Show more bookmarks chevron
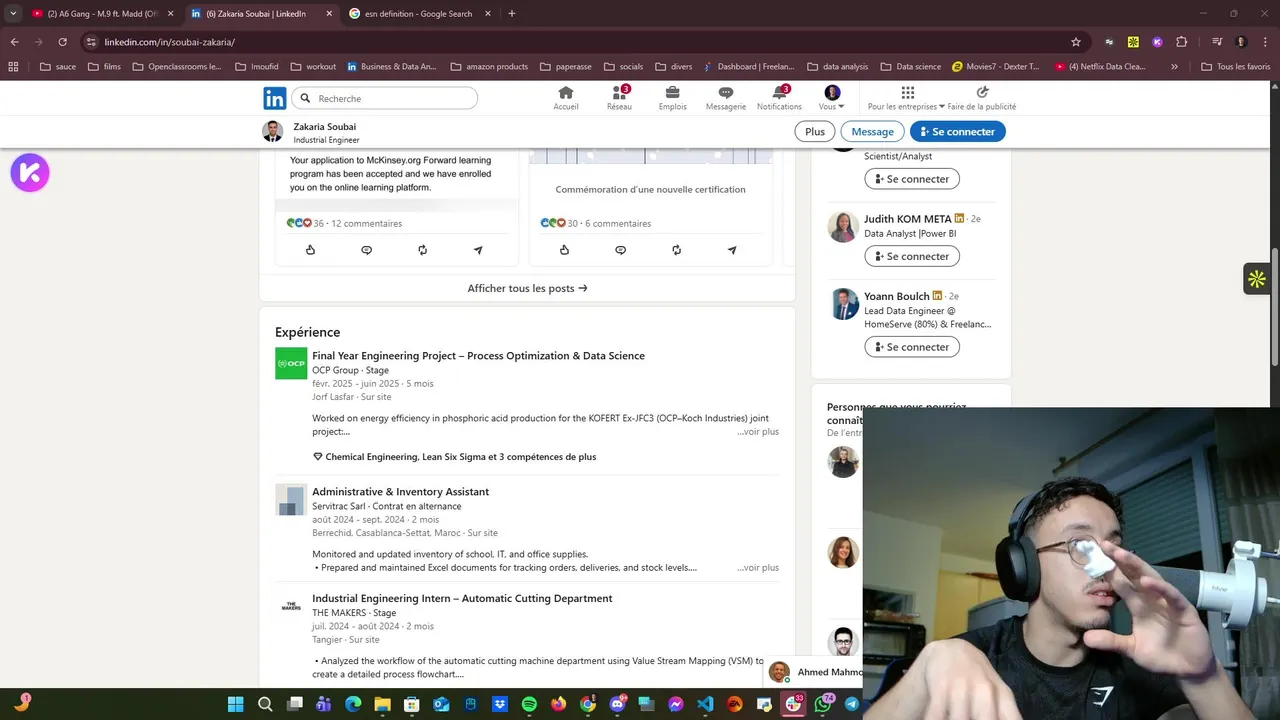The width and height of the screenshot is (1280, 720). click(x=1174, y=67)
